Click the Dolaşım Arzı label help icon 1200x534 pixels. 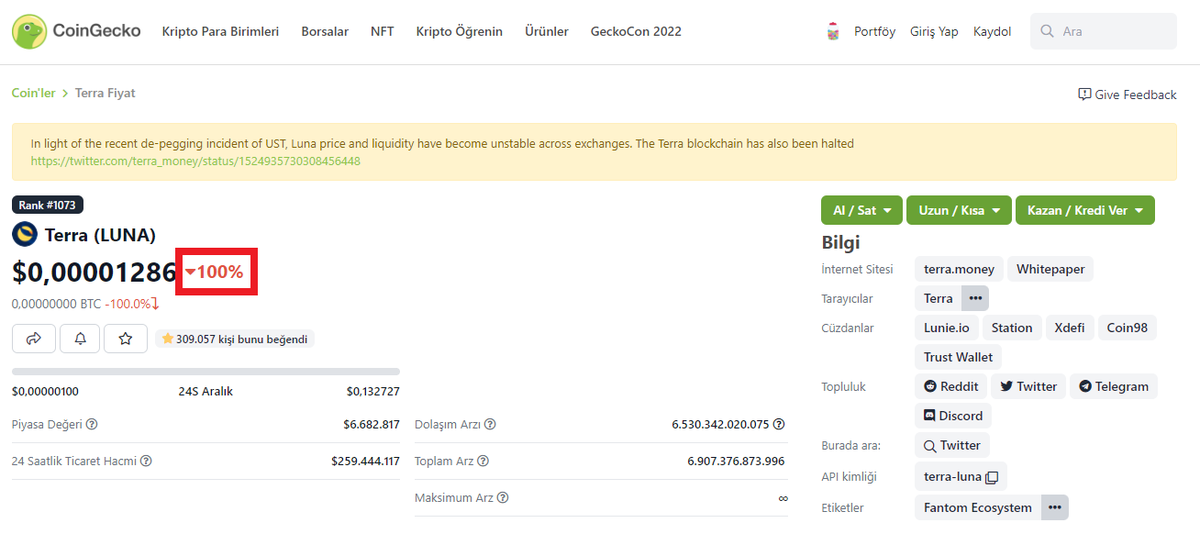pos(490,424)
